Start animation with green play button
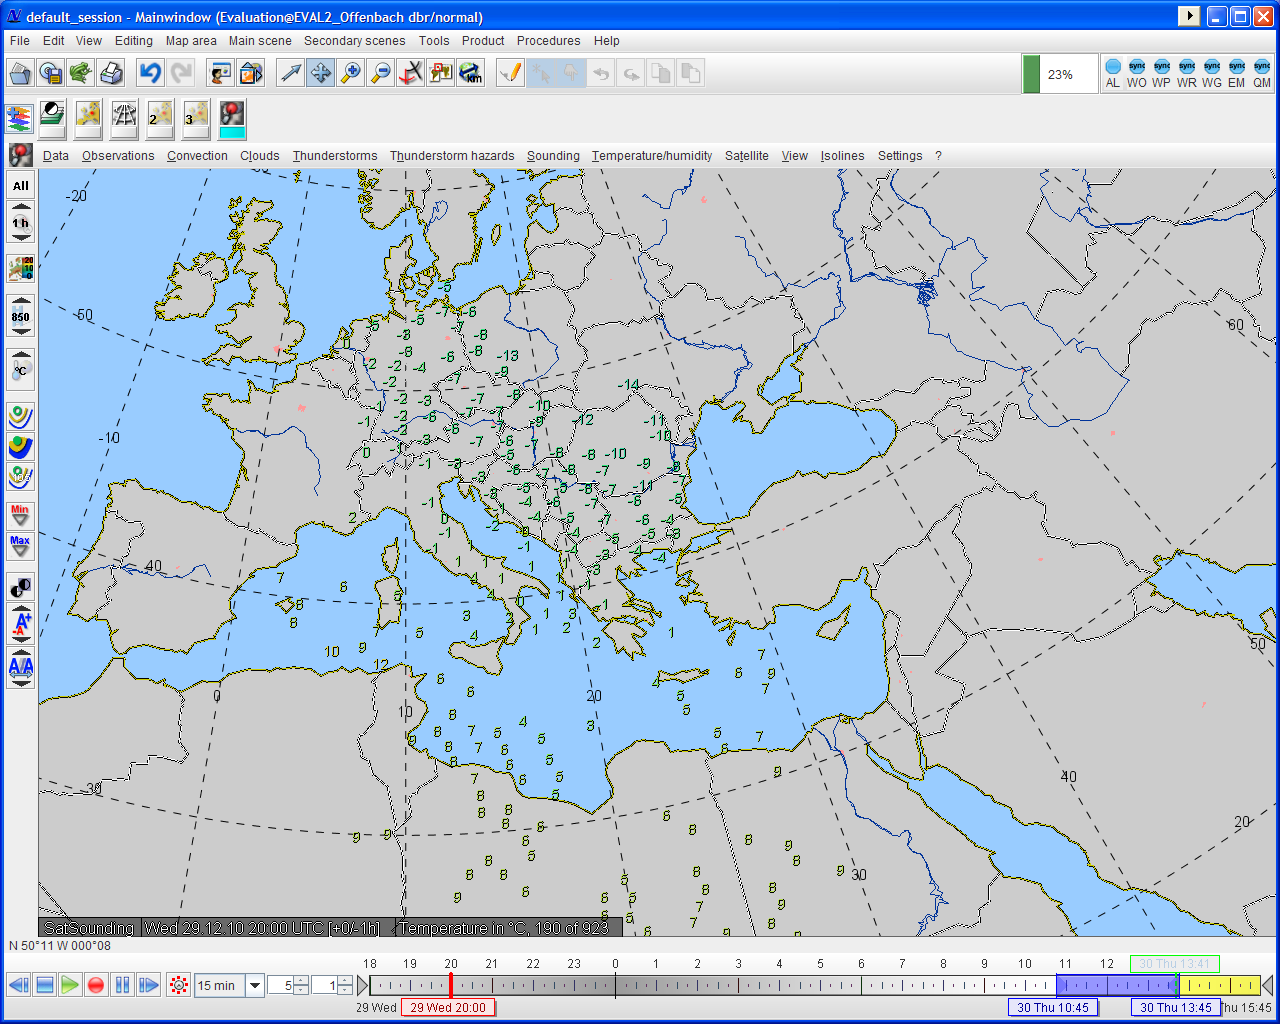This screenshot has width=1280, height=1024. coord(70,985)
